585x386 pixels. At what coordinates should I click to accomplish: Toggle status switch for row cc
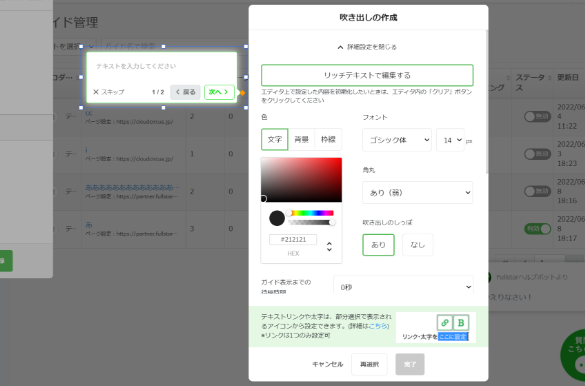[x=537, y=117]
